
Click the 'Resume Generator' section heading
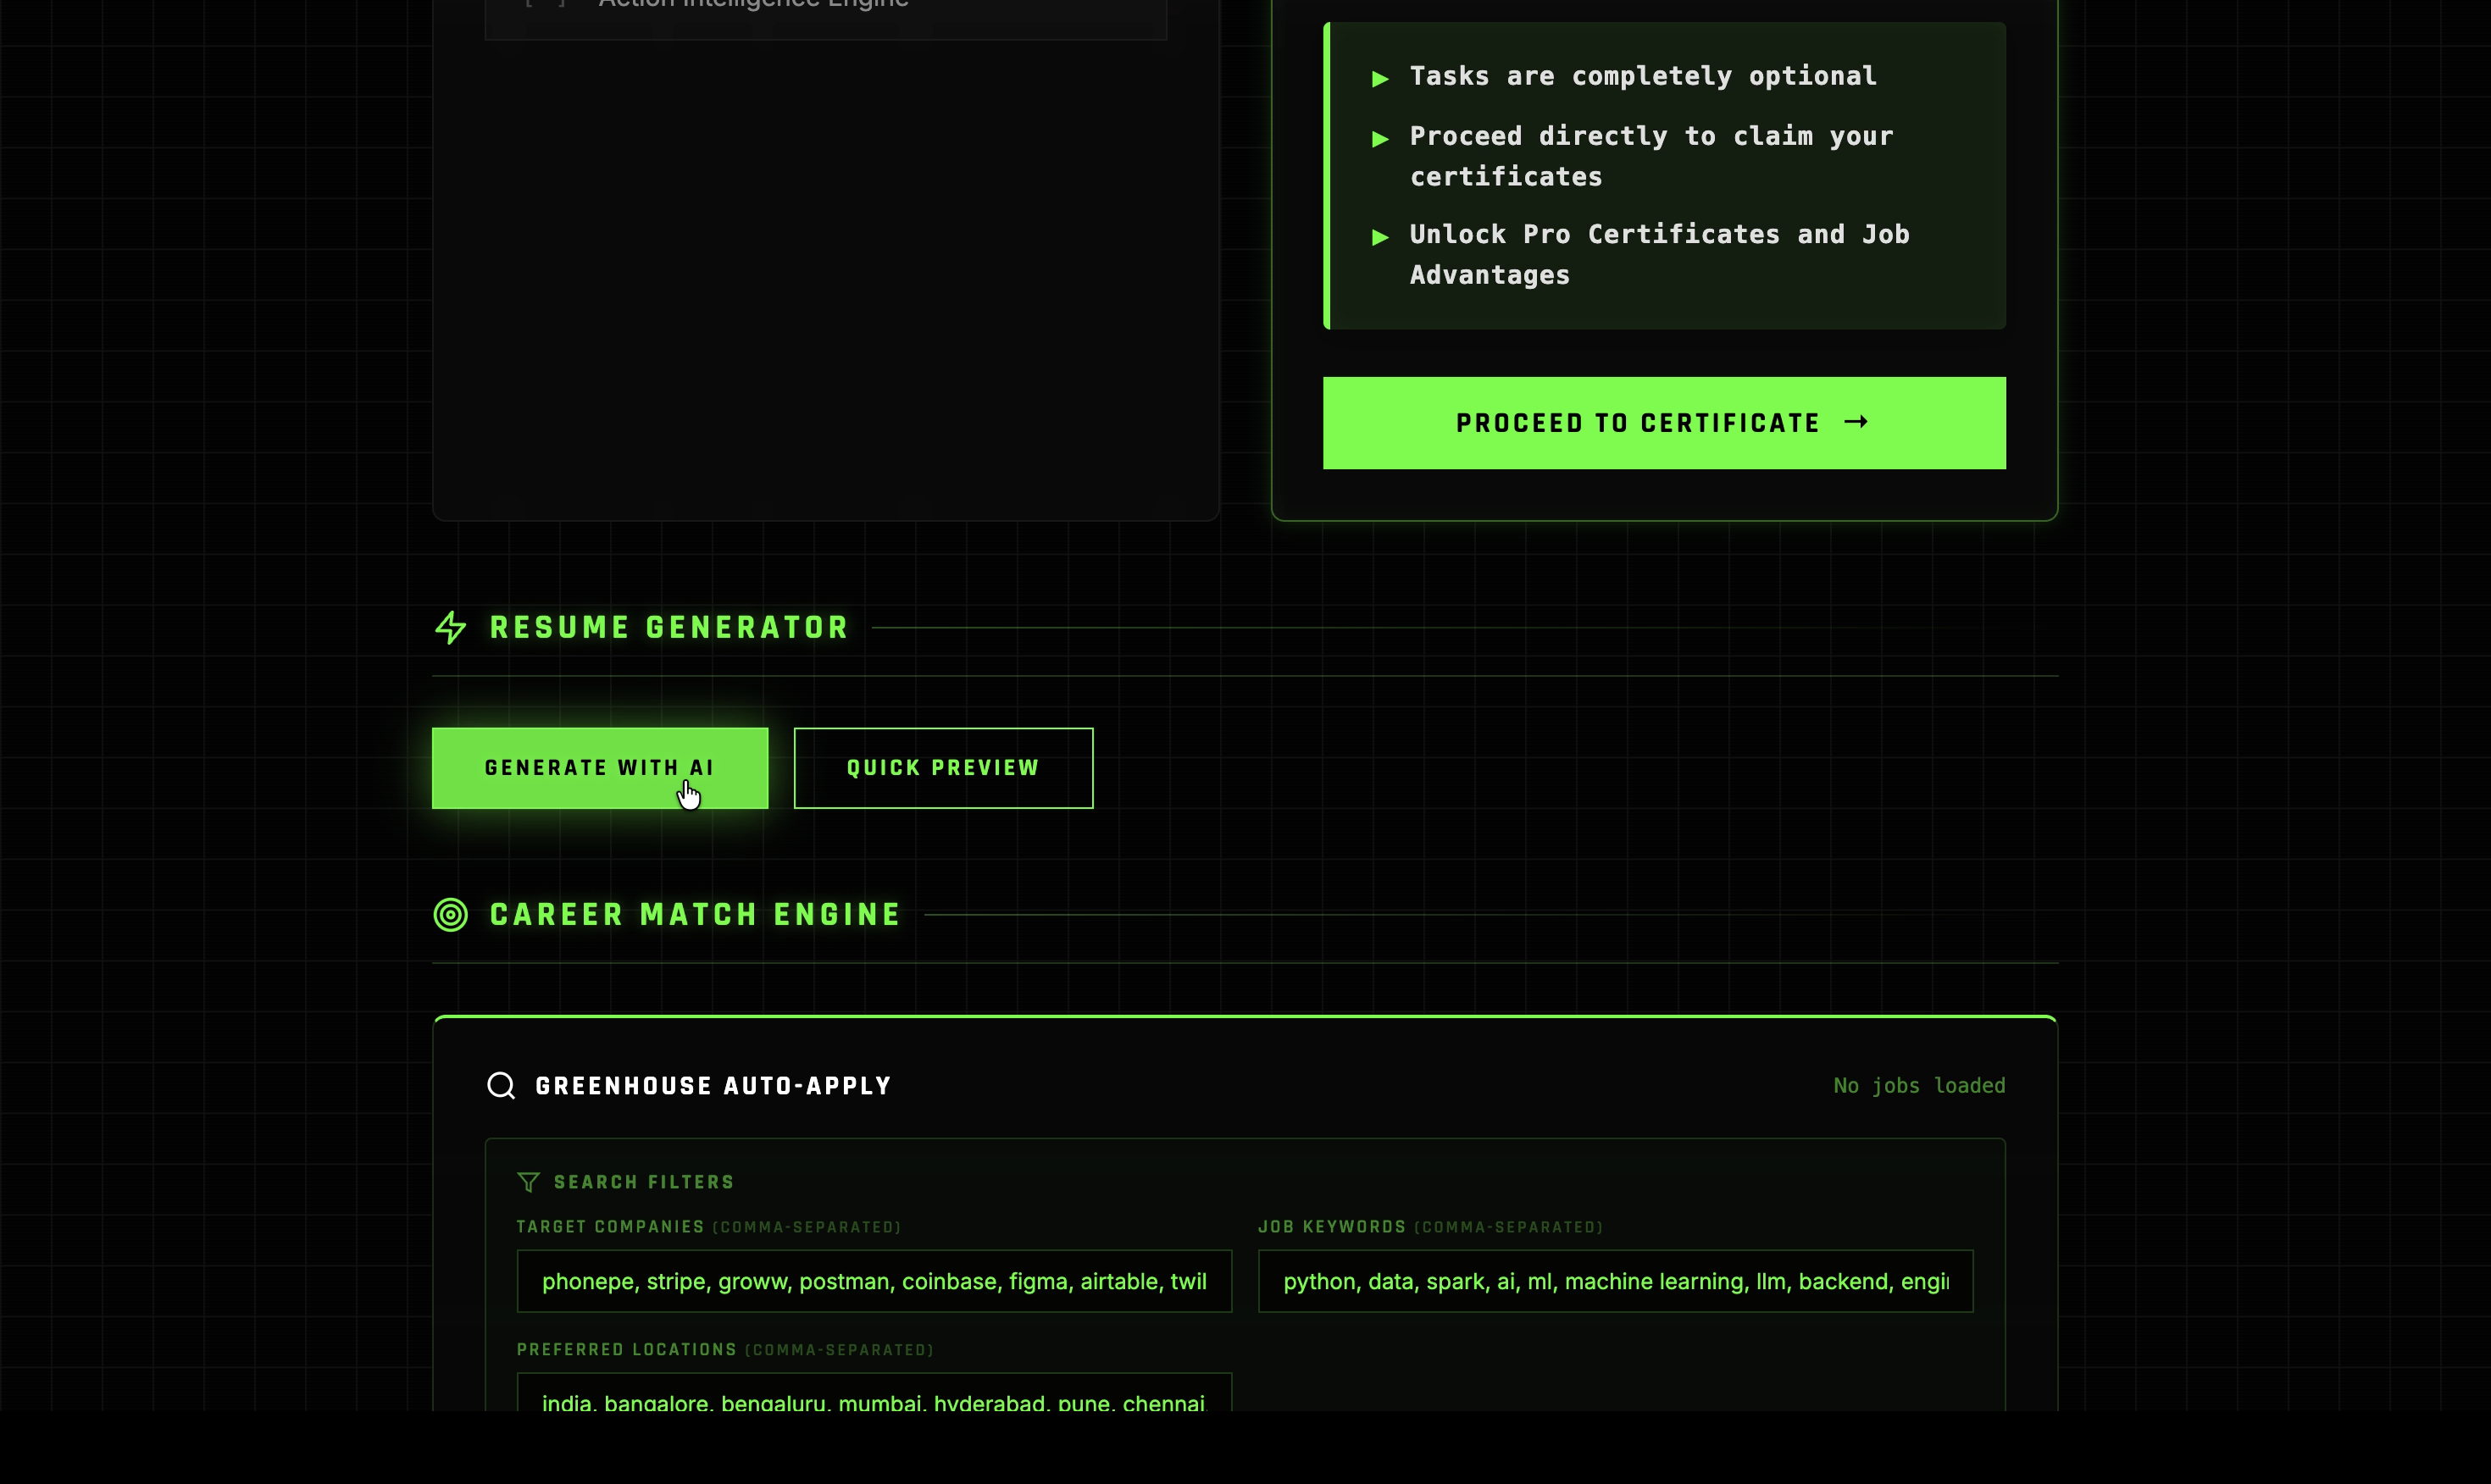[x=669, y=628]
